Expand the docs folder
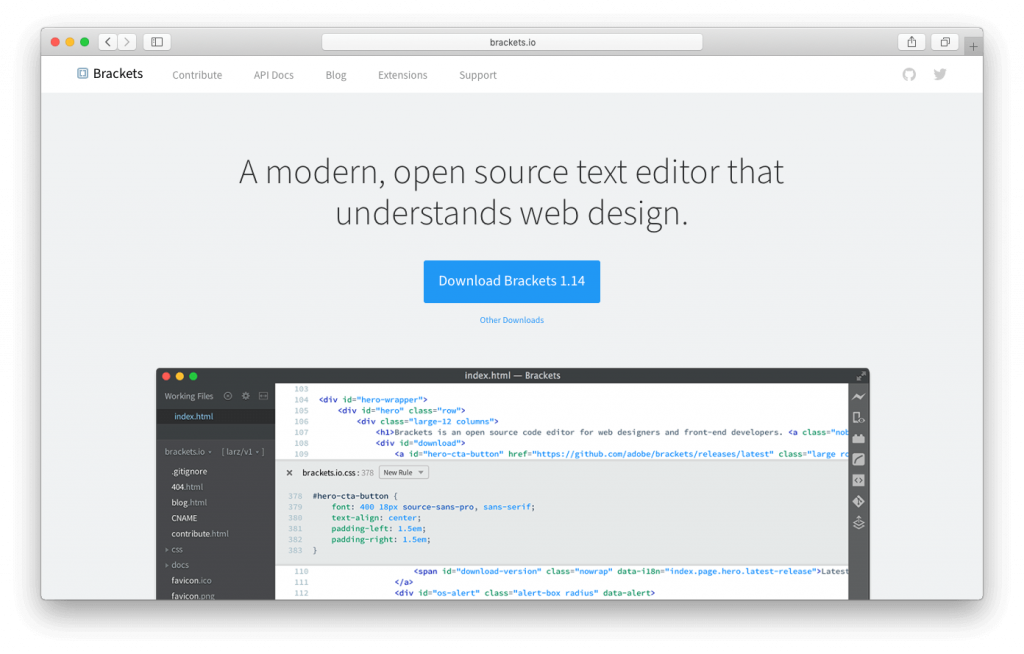Viewport: 1024px width, 654px height. 167,565
